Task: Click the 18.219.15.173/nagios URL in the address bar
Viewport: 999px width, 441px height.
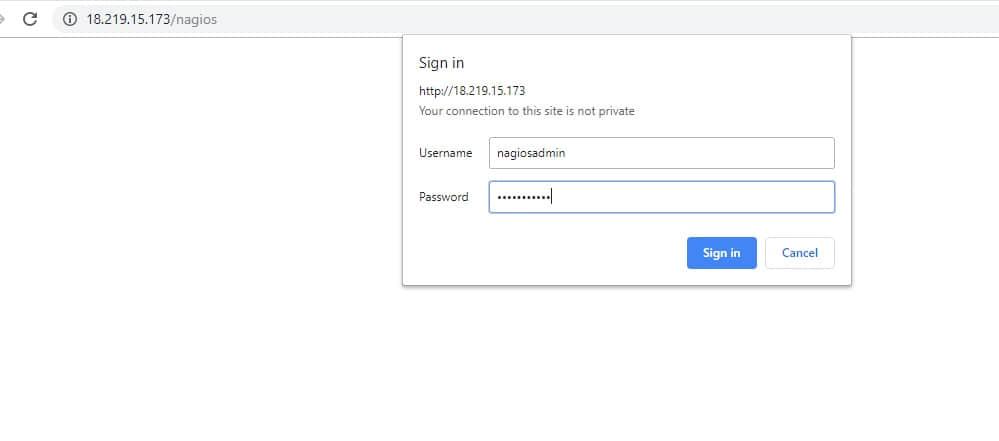Action: point(152,19)
